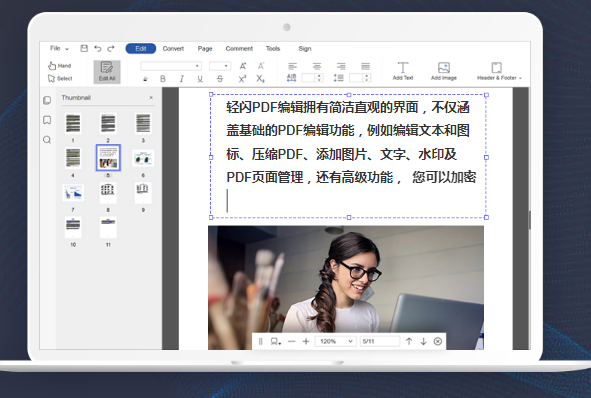Open the Tools tab
591x398 pixels.
(x=273, y=49)
